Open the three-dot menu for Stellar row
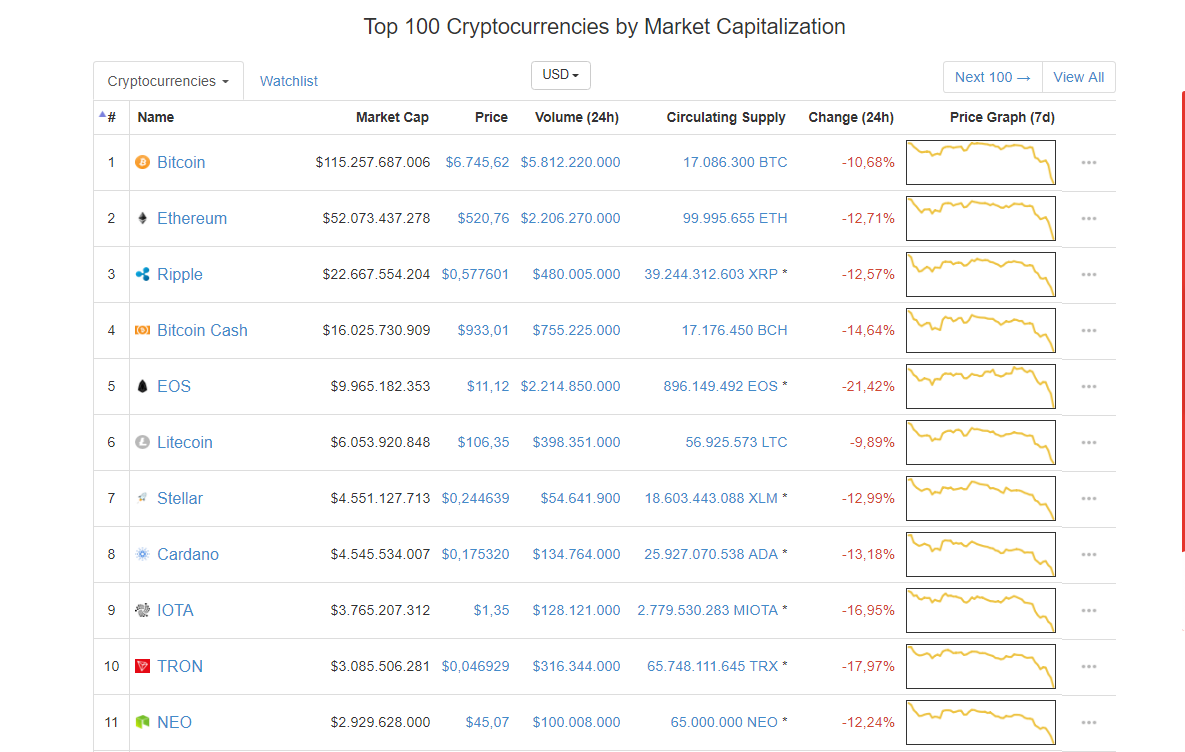The image size is (1185, 752). [1088, 498]
